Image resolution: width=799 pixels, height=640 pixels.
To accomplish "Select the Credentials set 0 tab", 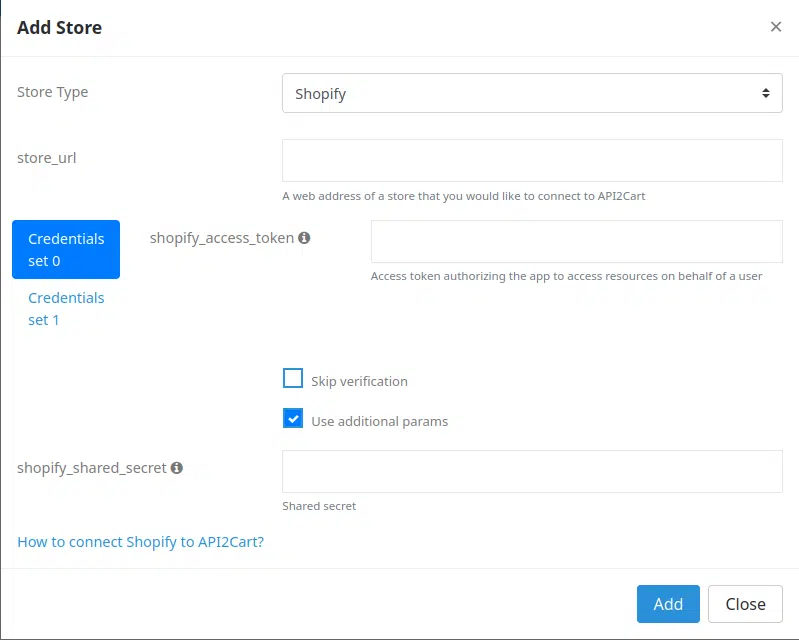I will pos(66,250).
